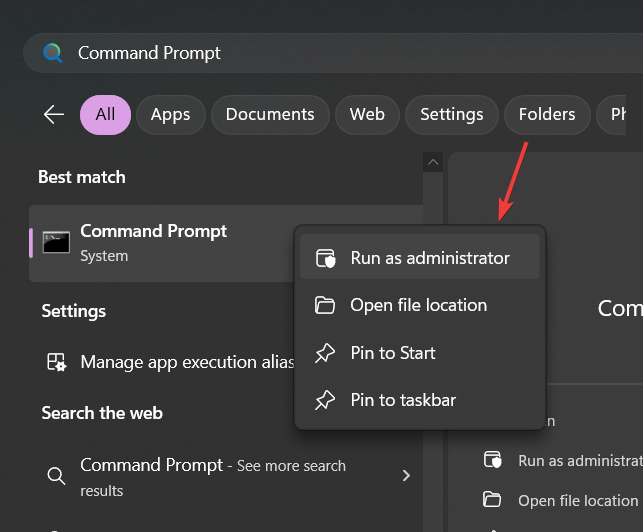Select Run as administrator from context menu
The height and width of the screenshot is (532, 643).
click(430, 258)
